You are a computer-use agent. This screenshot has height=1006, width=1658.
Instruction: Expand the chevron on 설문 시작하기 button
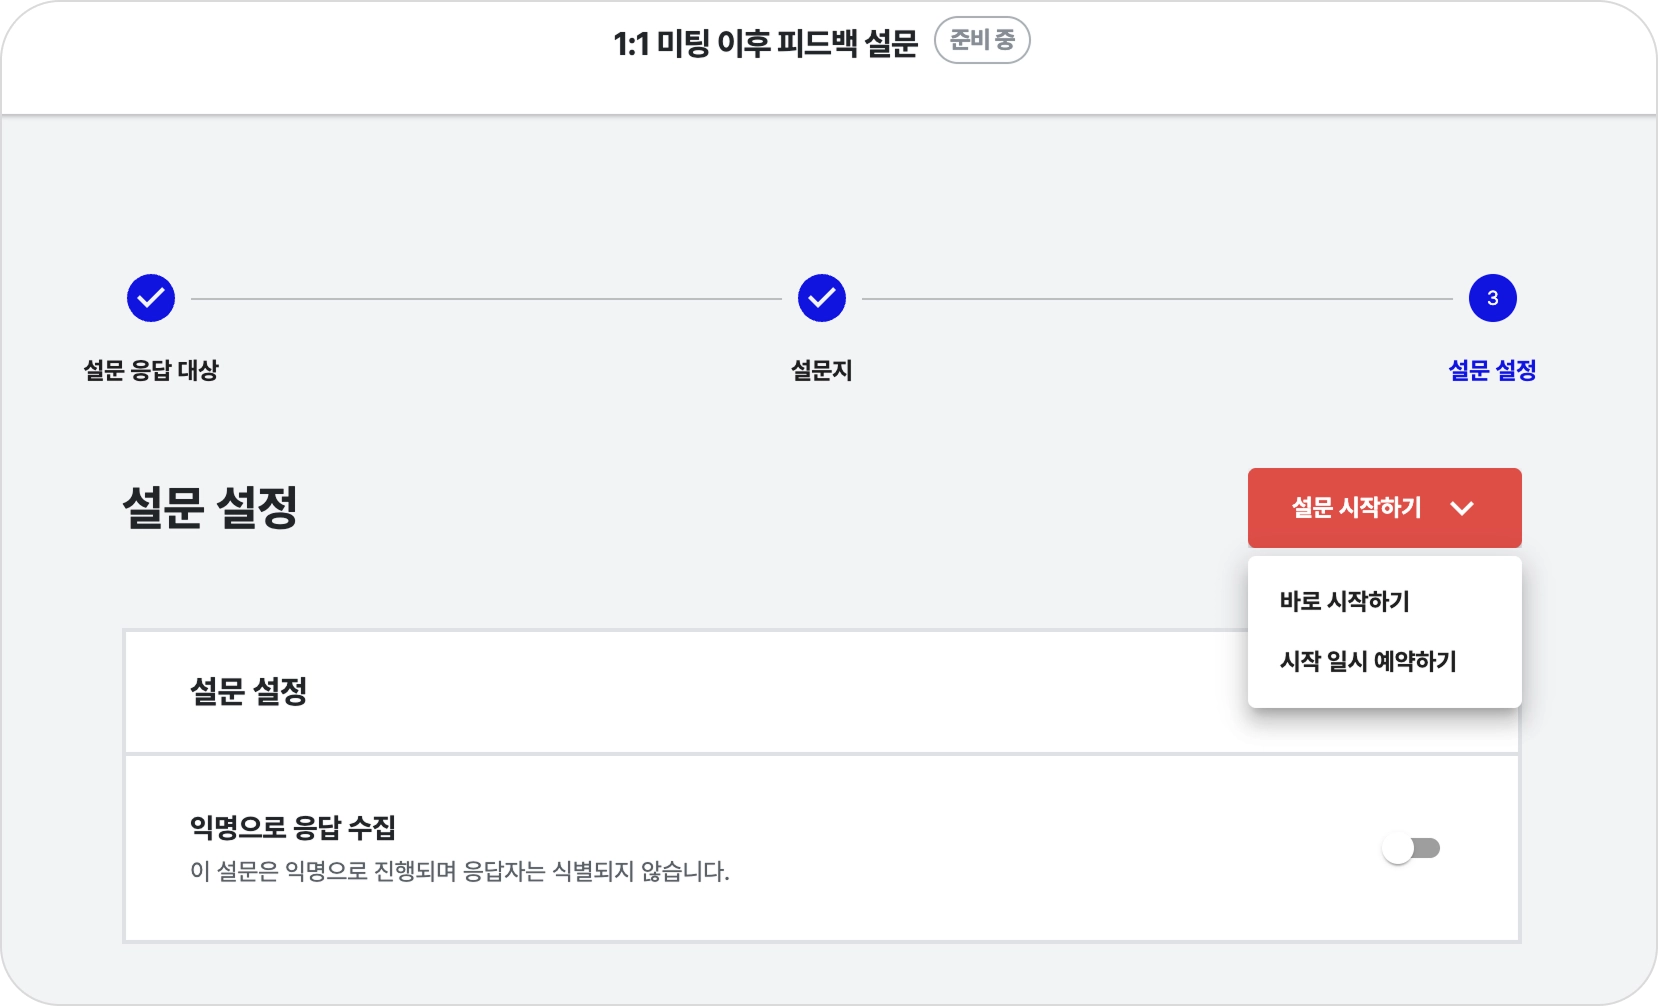click(1462, 508)
